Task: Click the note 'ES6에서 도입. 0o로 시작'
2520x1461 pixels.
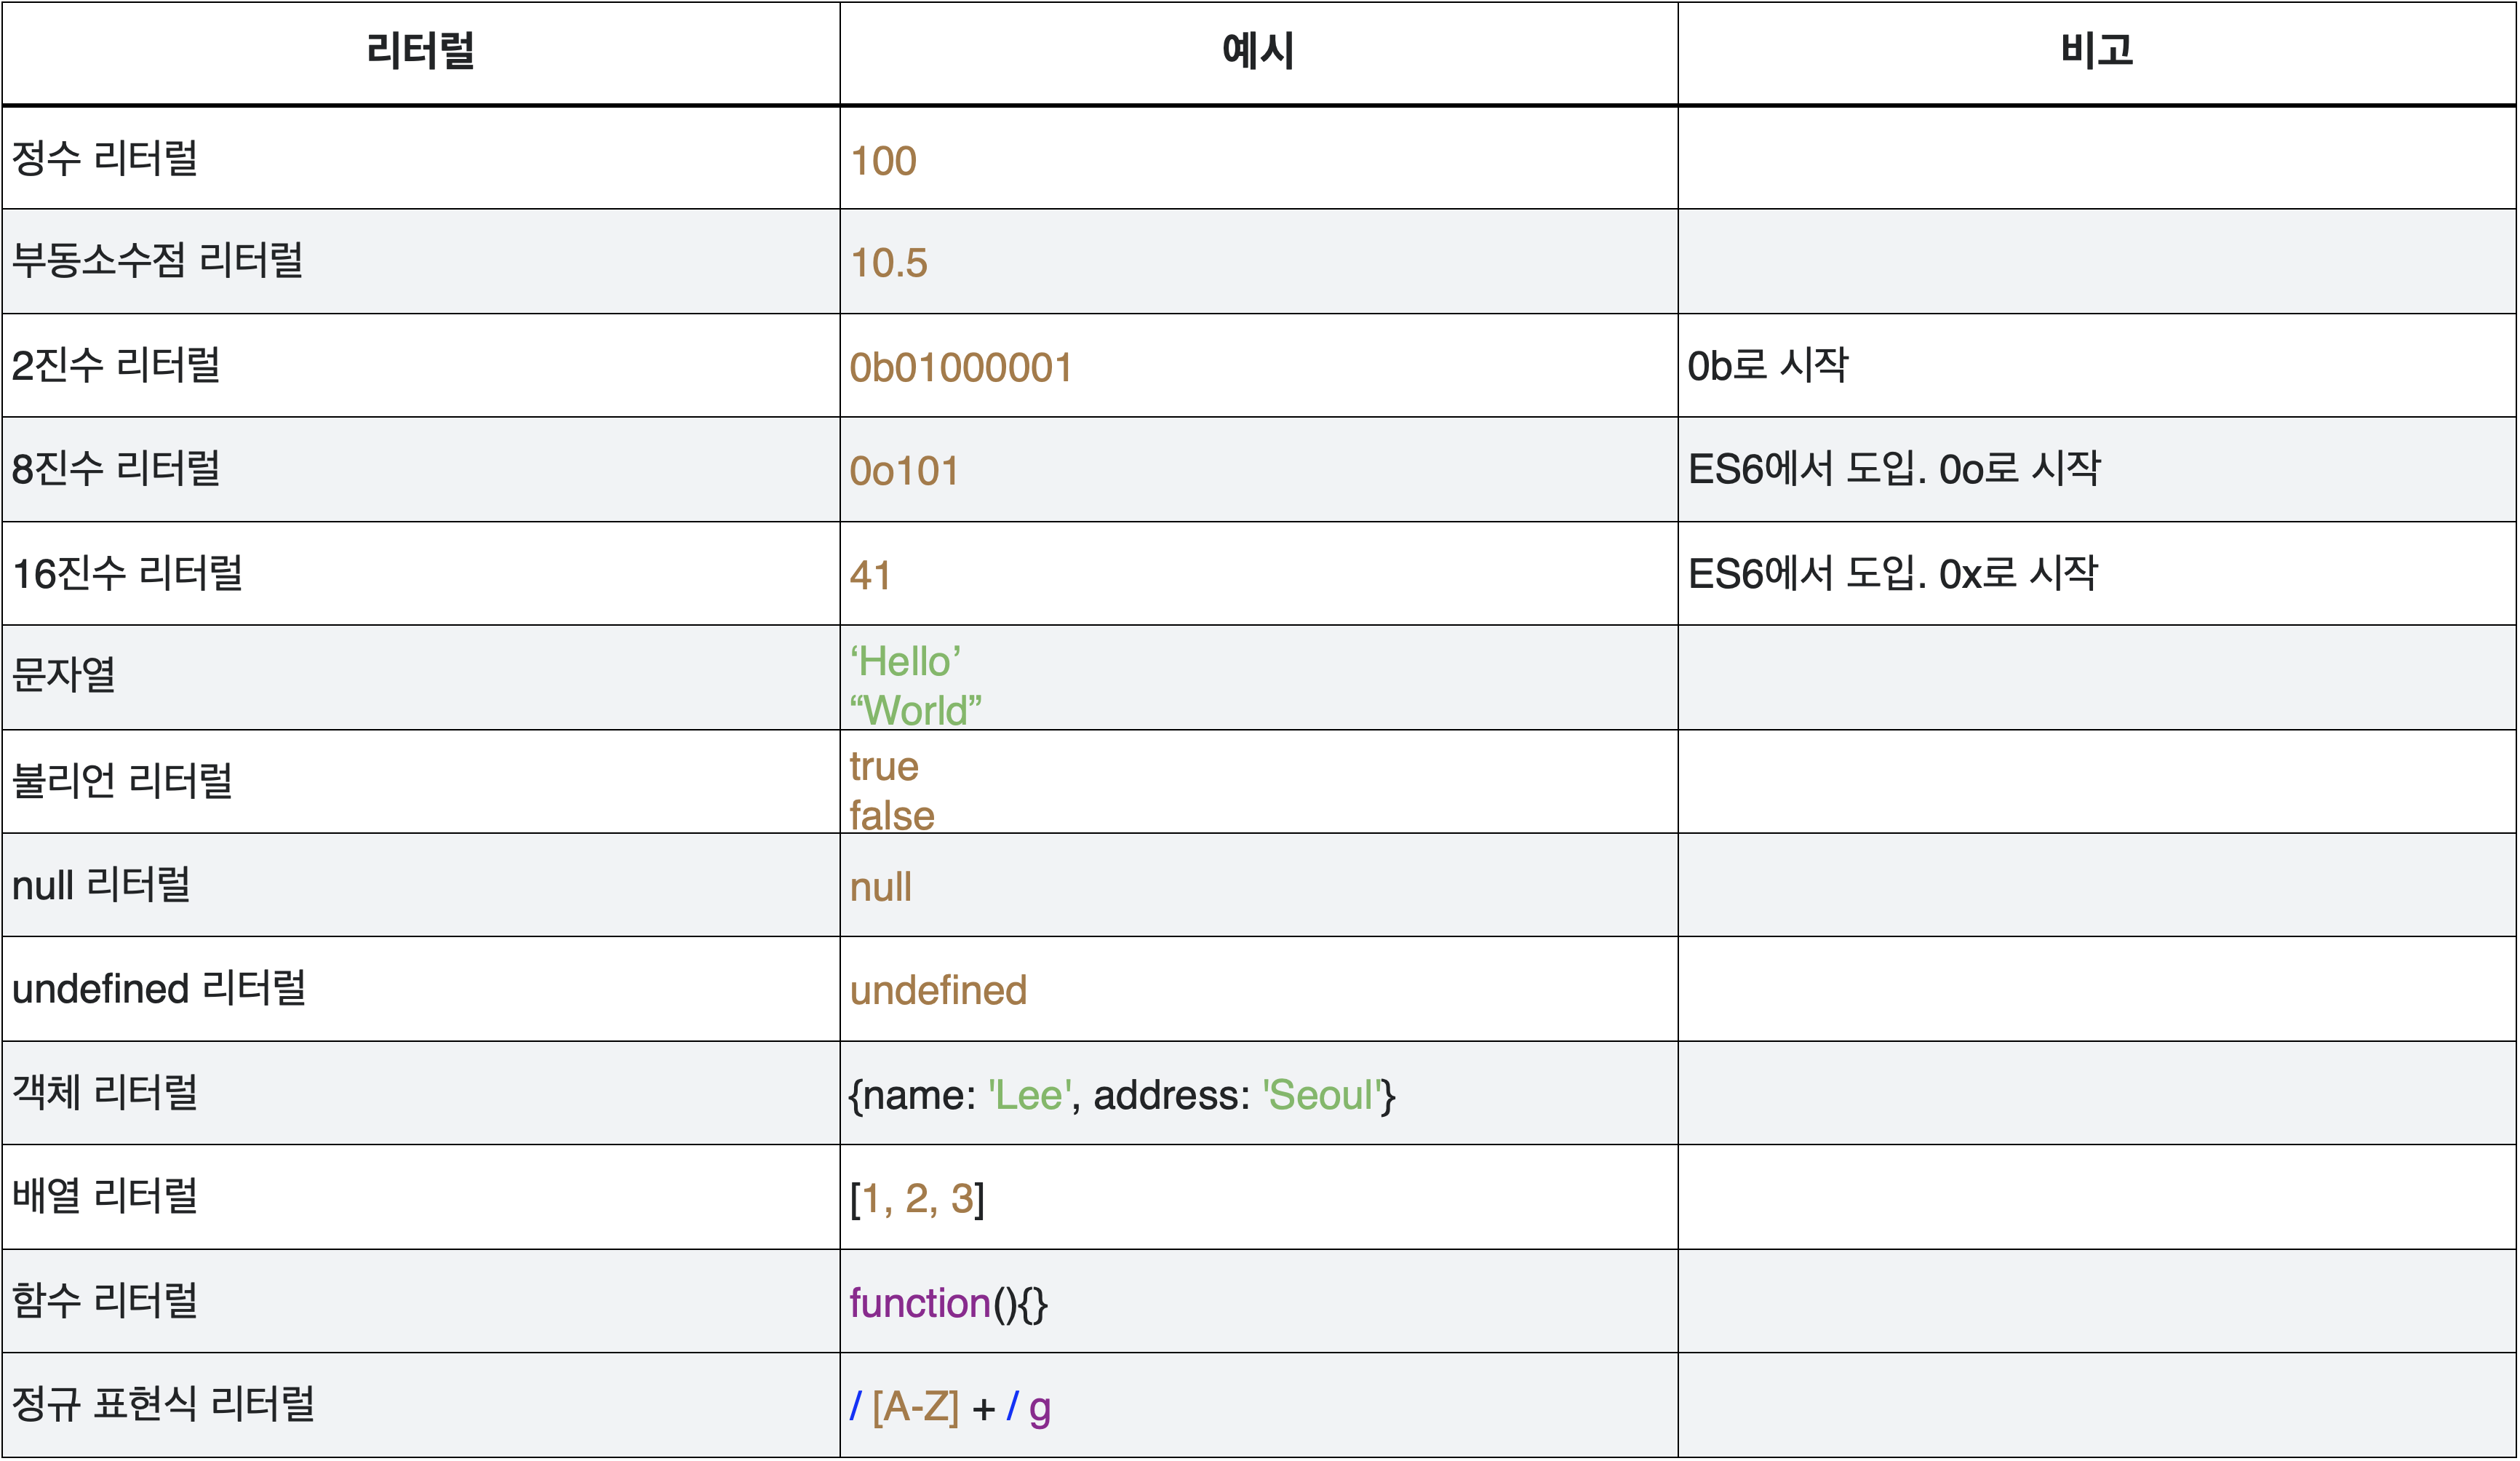Action: [x=1894, y=469]
